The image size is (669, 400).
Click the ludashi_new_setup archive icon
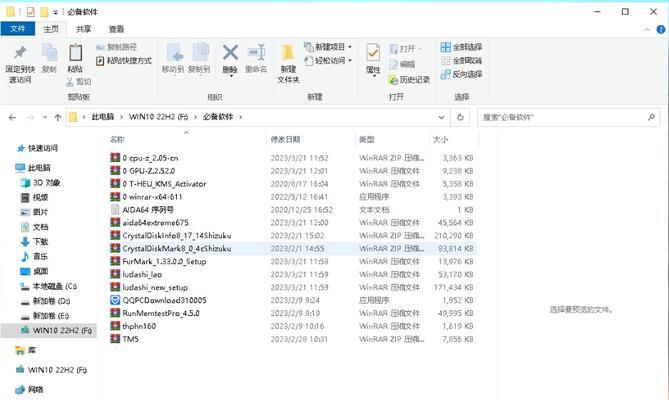tap(115, 287)
